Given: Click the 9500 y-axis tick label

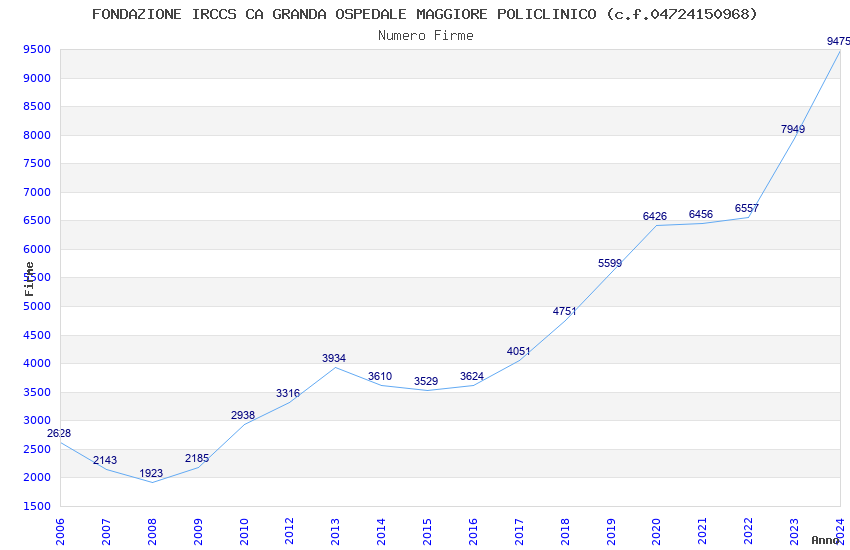Looking at the screenshot, I should (x=37, y=50).
